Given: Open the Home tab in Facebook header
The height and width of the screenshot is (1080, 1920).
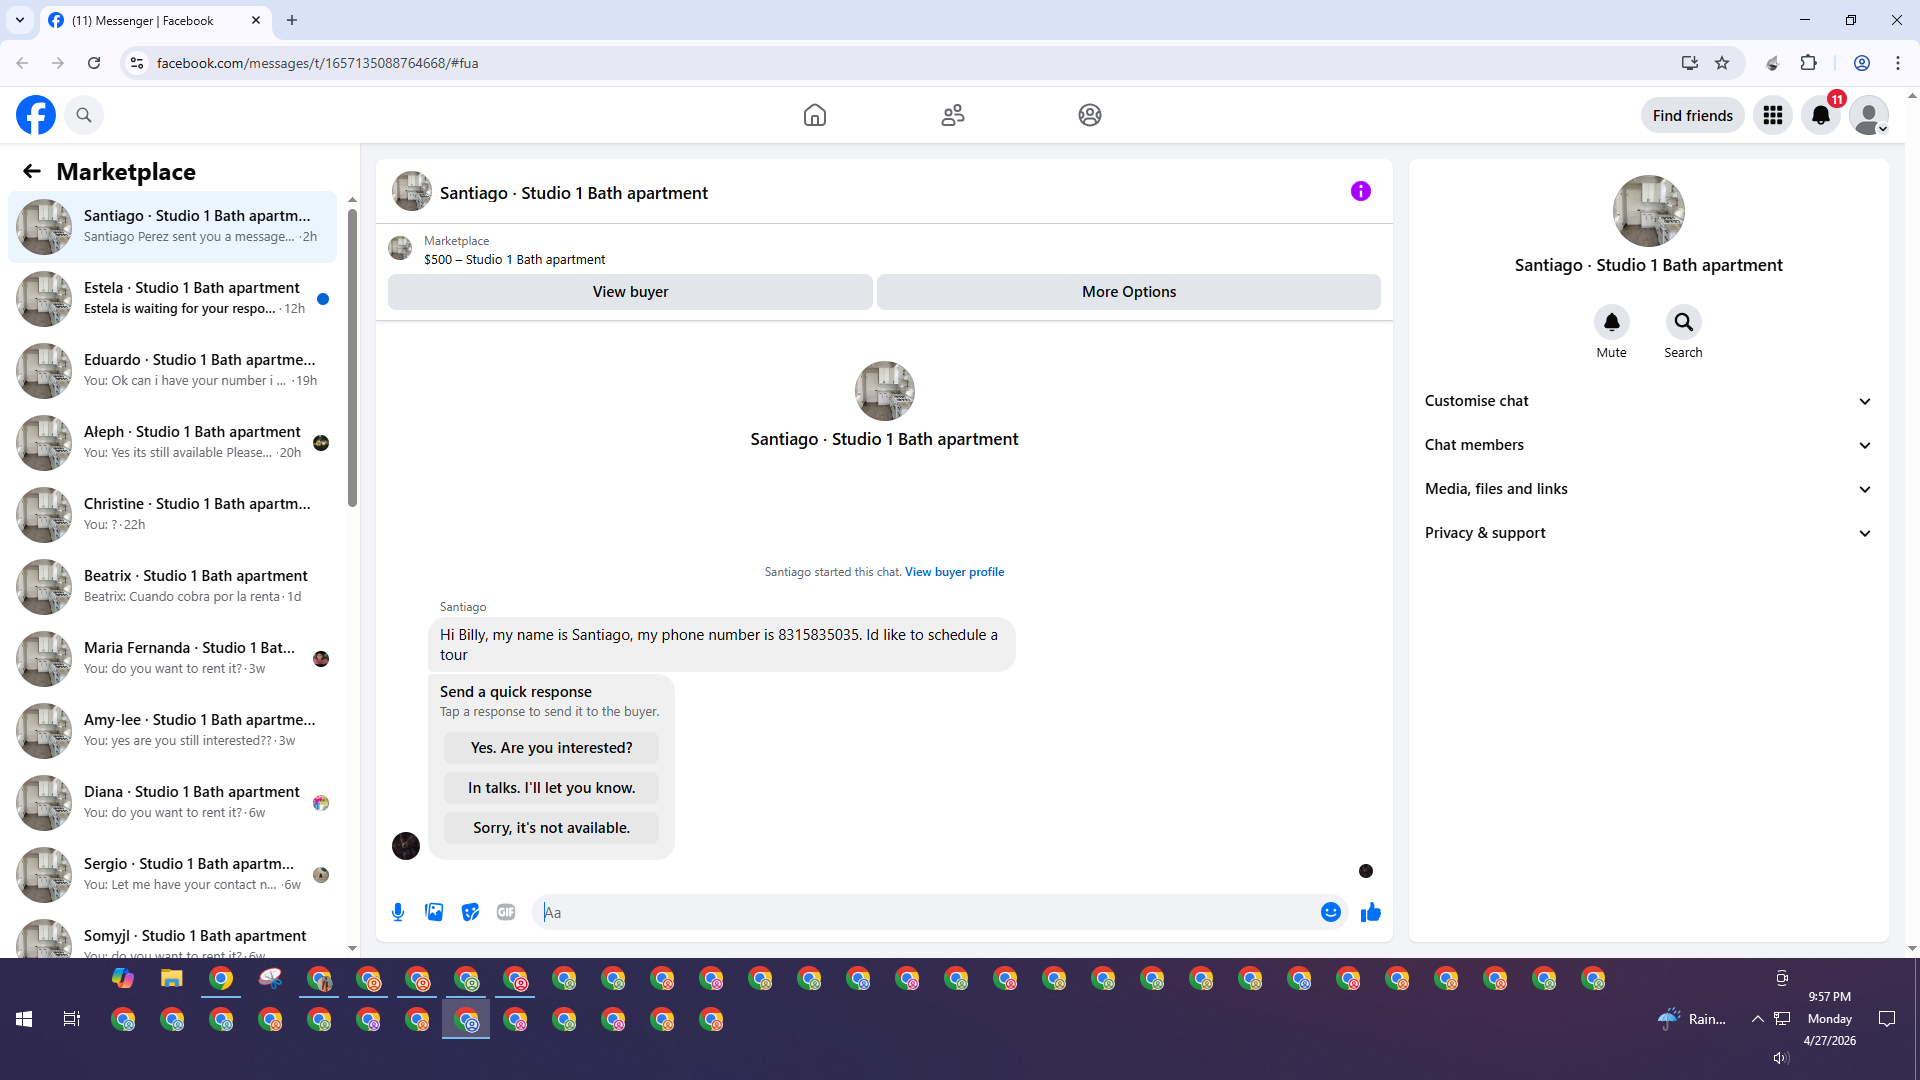Looking at the screenshot, I should tap(814, 115).
